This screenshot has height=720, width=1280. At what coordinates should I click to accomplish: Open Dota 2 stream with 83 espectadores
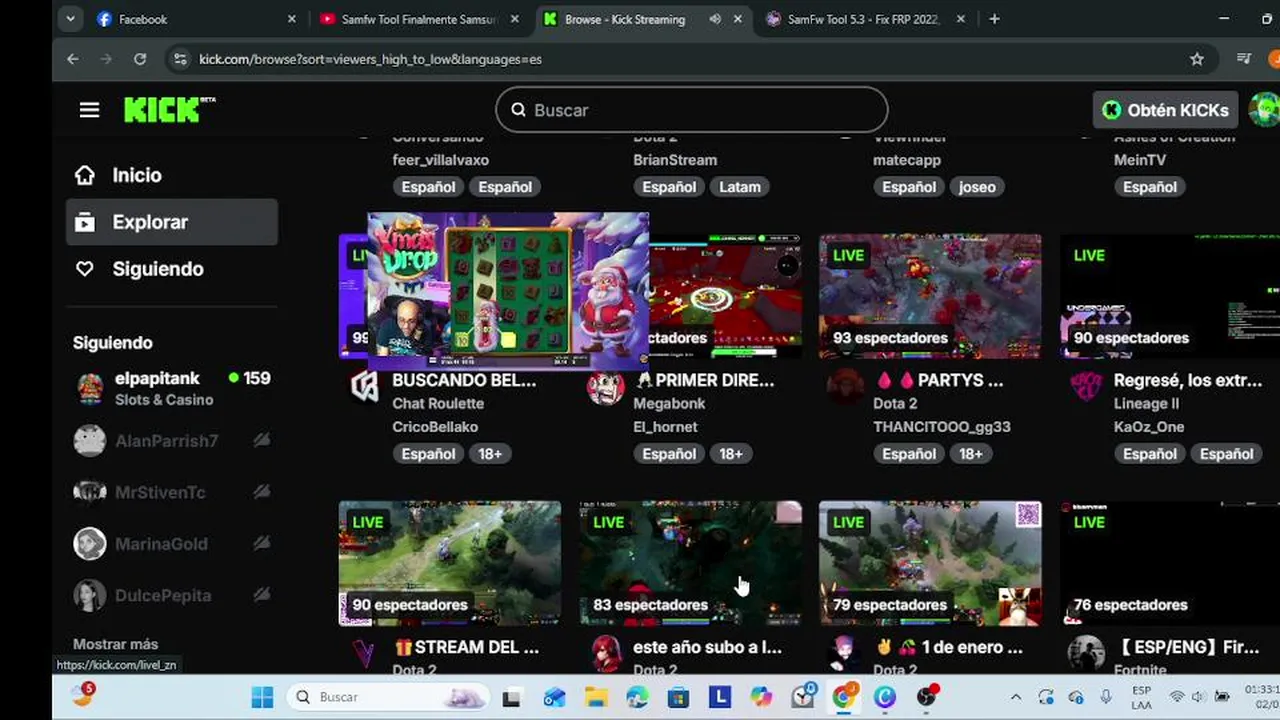pyautogui.click(x=690, y=563)
